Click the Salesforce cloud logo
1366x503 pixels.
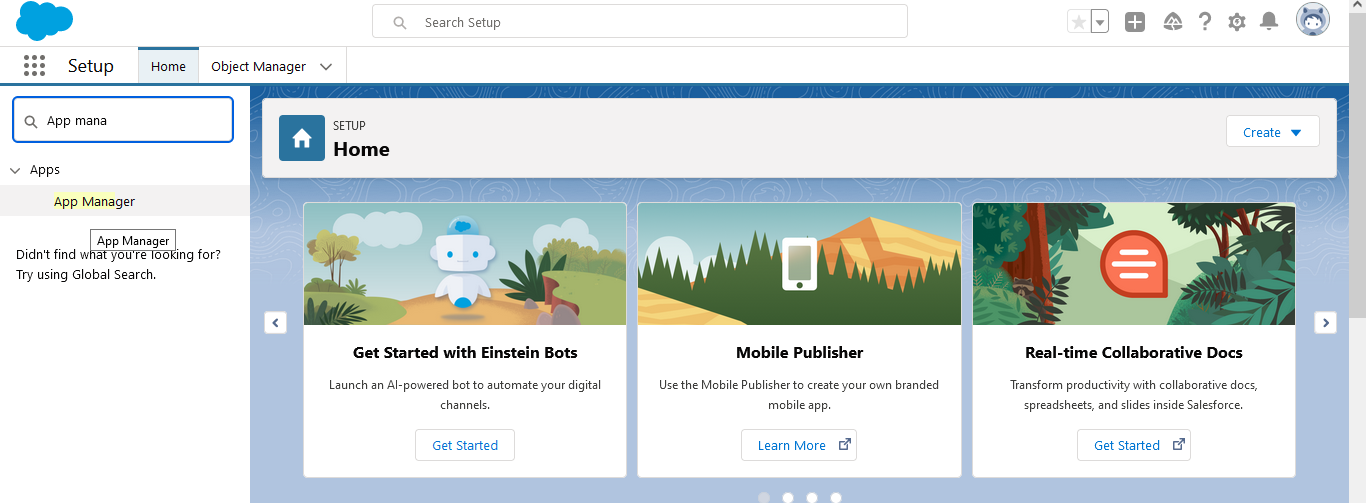(x=44, y=21)
